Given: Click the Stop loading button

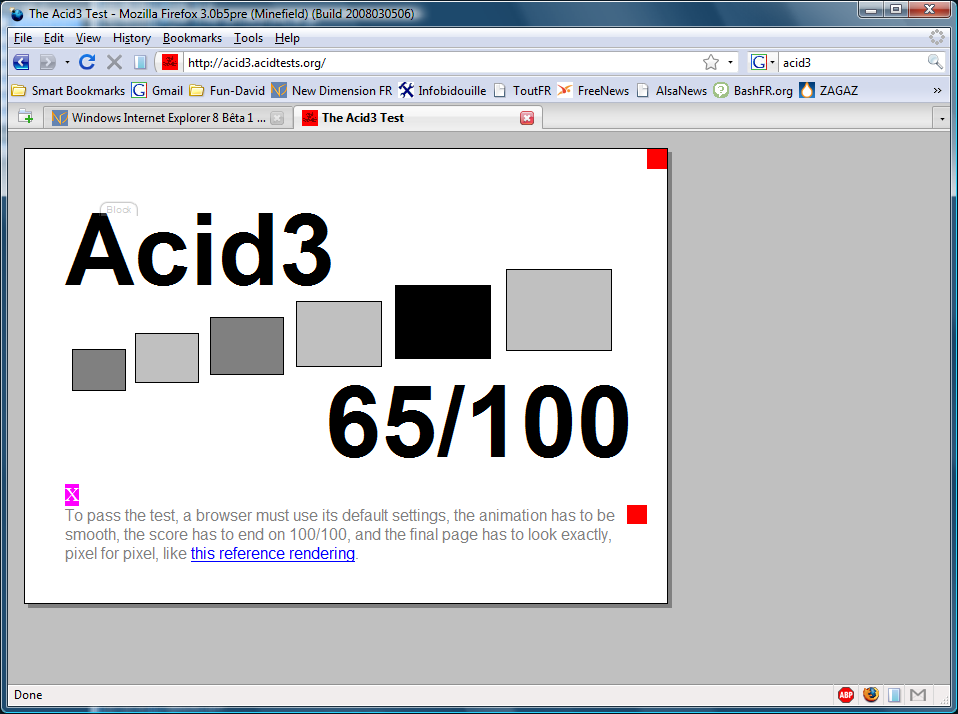Looking at the screenshot, I should (x=114, y=62).
